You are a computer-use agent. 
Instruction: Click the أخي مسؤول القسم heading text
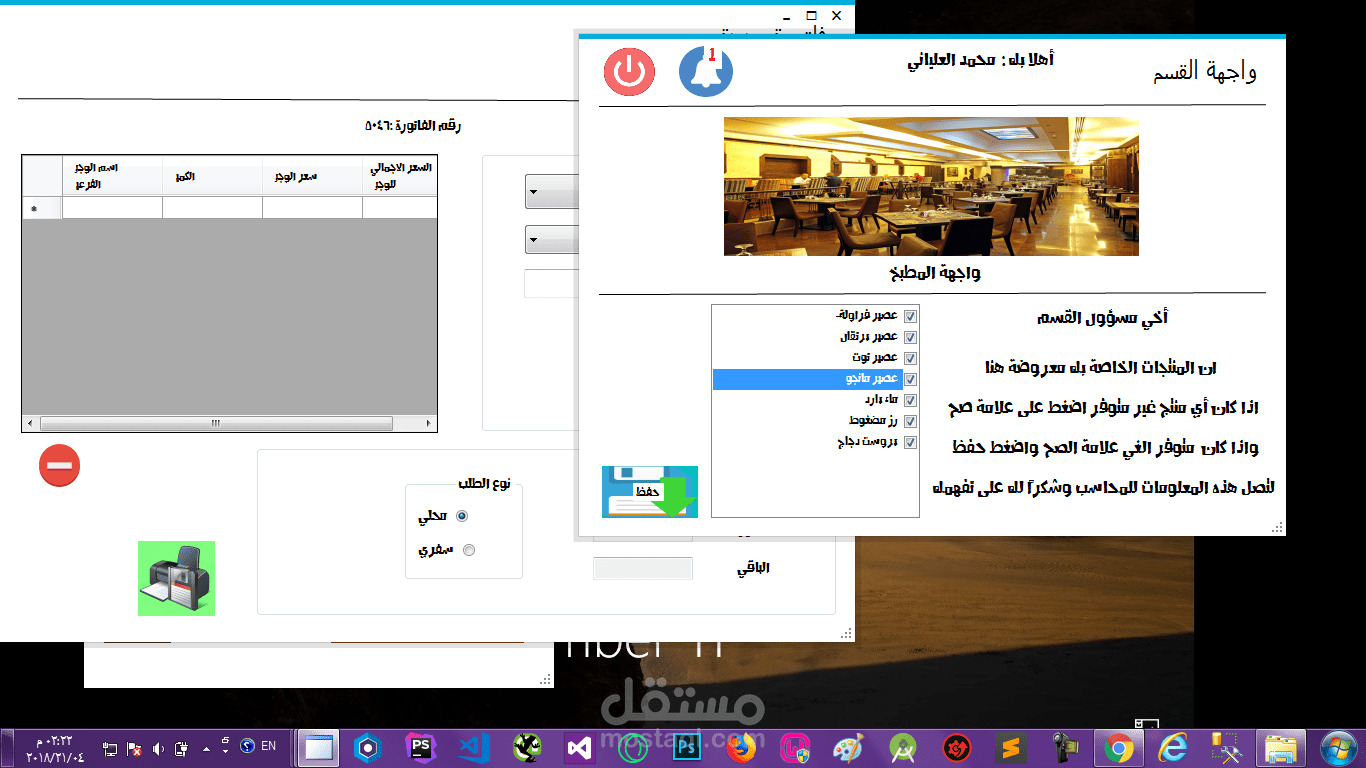click(1103, 318)
